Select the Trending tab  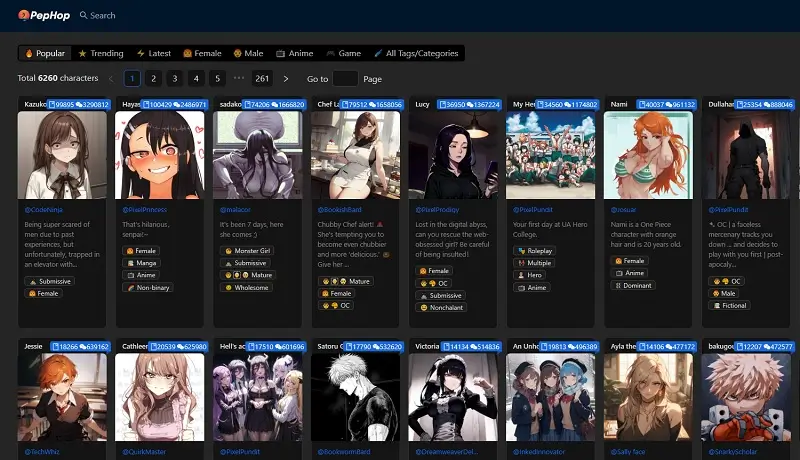pos(100,53)
